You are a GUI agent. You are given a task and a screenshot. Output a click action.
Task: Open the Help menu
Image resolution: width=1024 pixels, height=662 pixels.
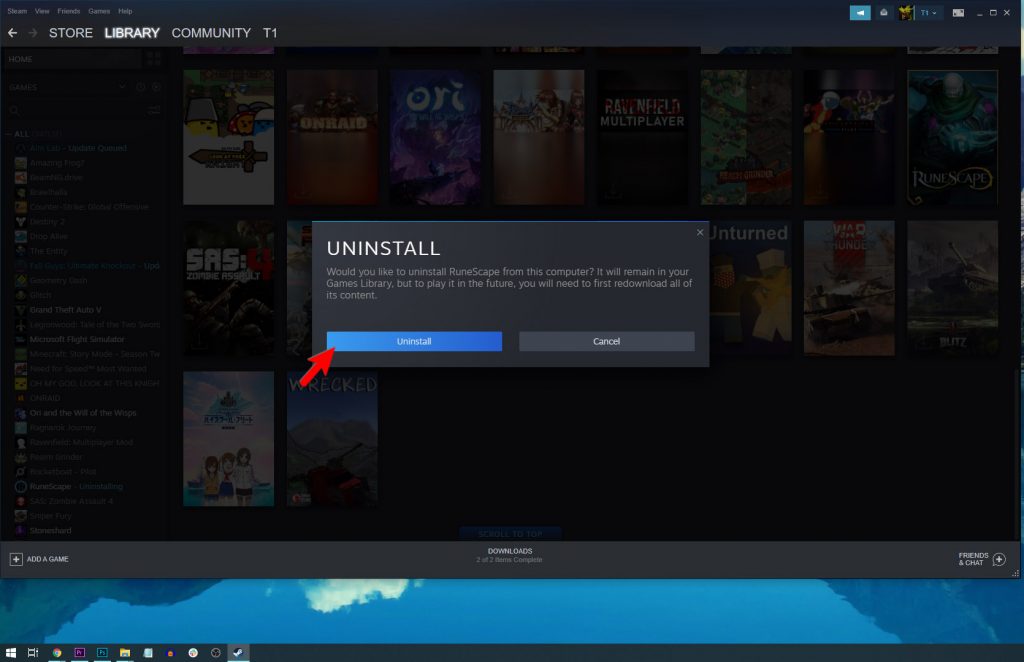tap(125, 11)
